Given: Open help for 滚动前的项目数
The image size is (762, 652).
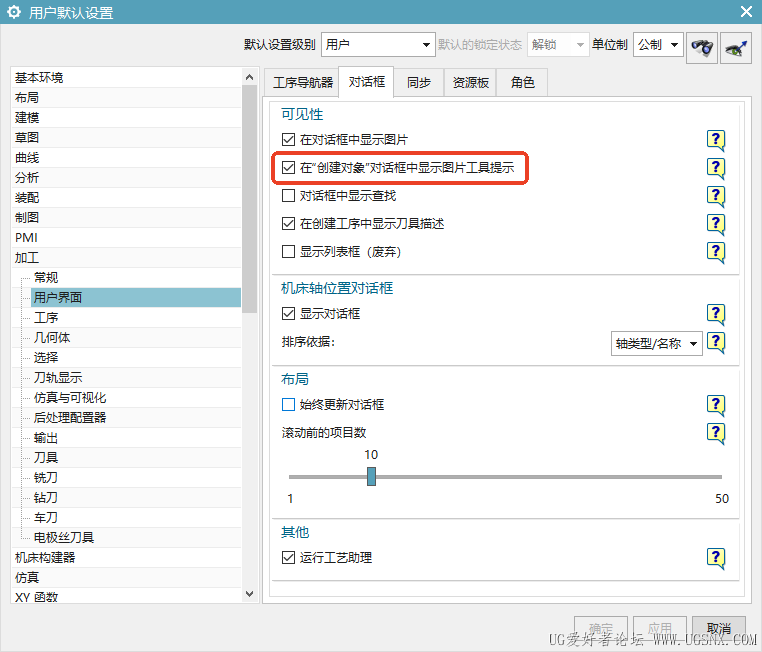Looking at the screenshot, I should tap(715, 433).
